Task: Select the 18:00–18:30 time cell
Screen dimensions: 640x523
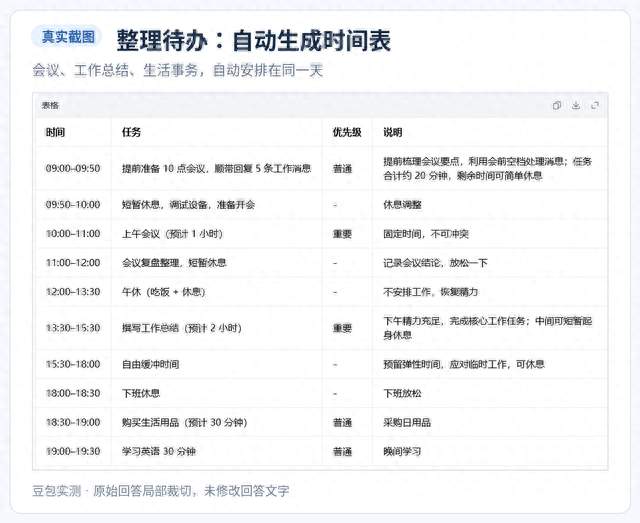Action: point(73,393)
